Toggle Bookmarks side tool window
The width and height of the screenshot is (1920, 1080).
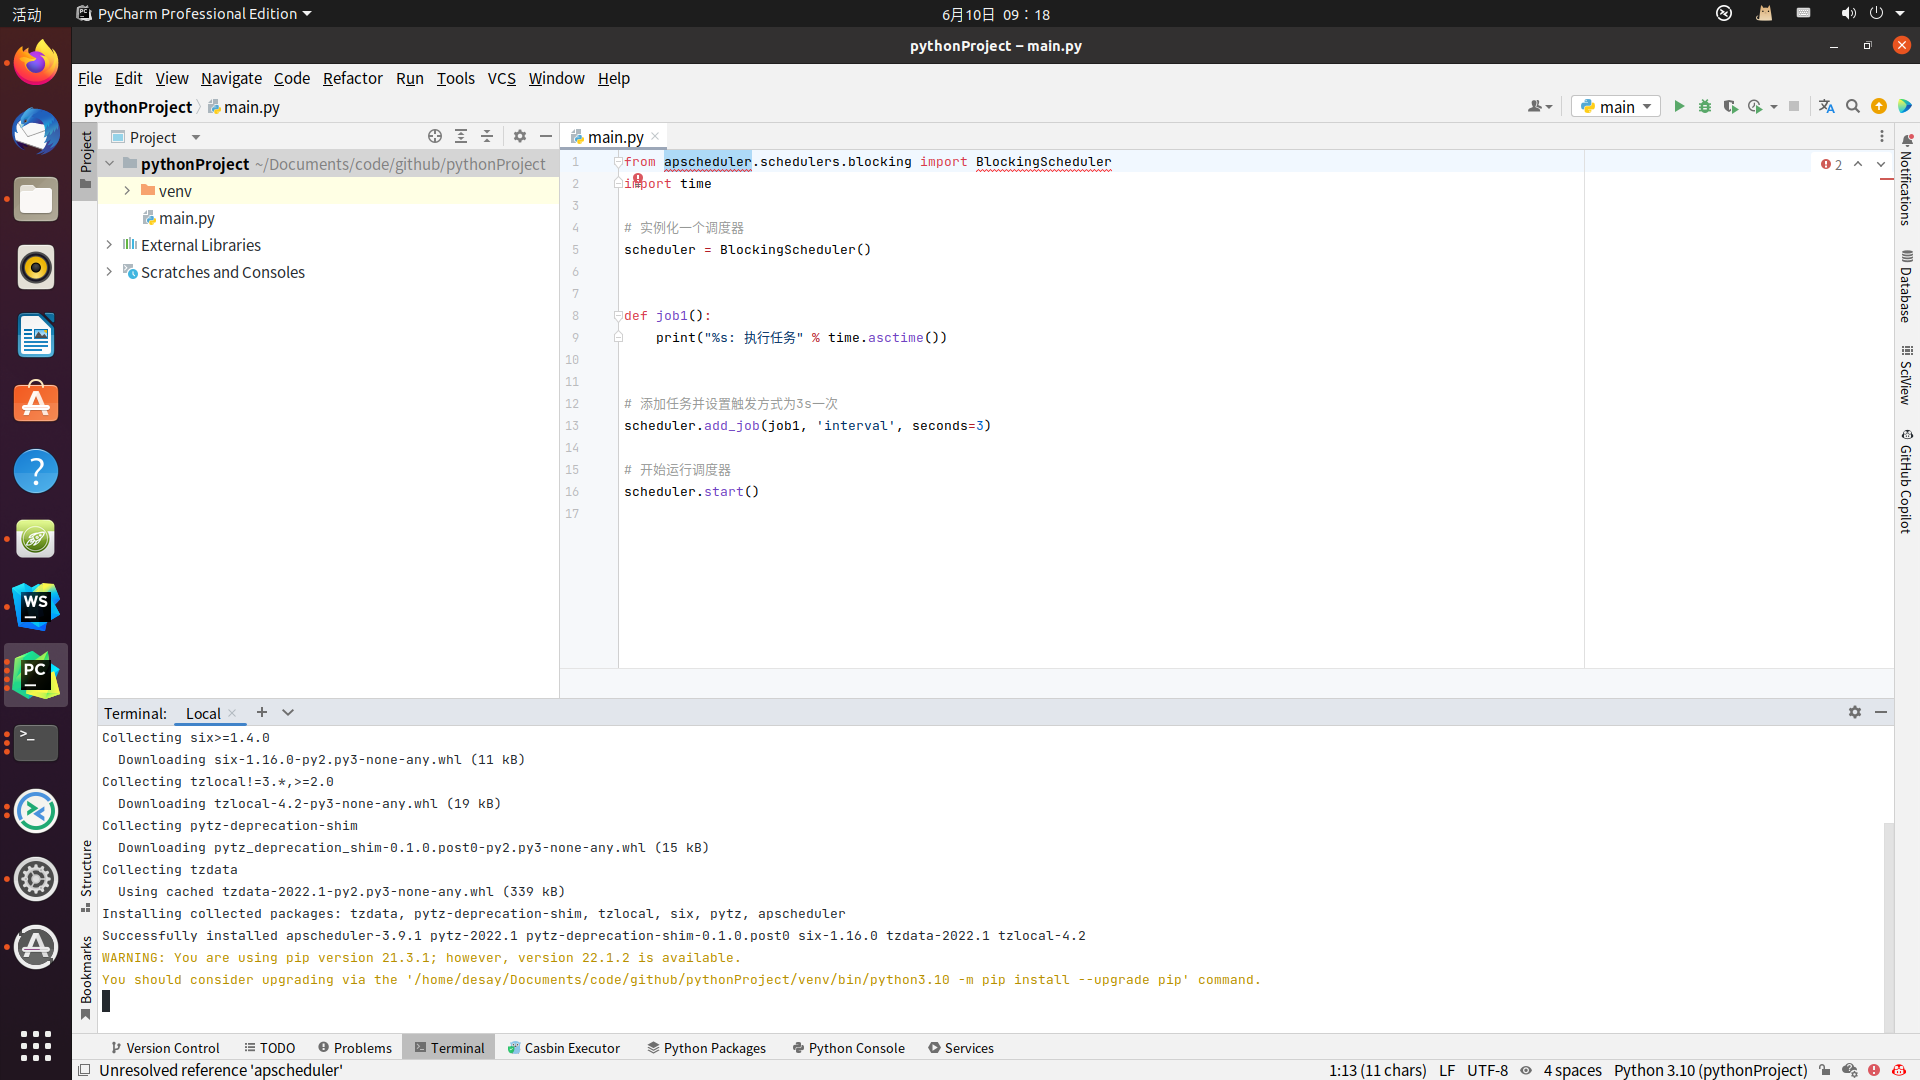86,975
